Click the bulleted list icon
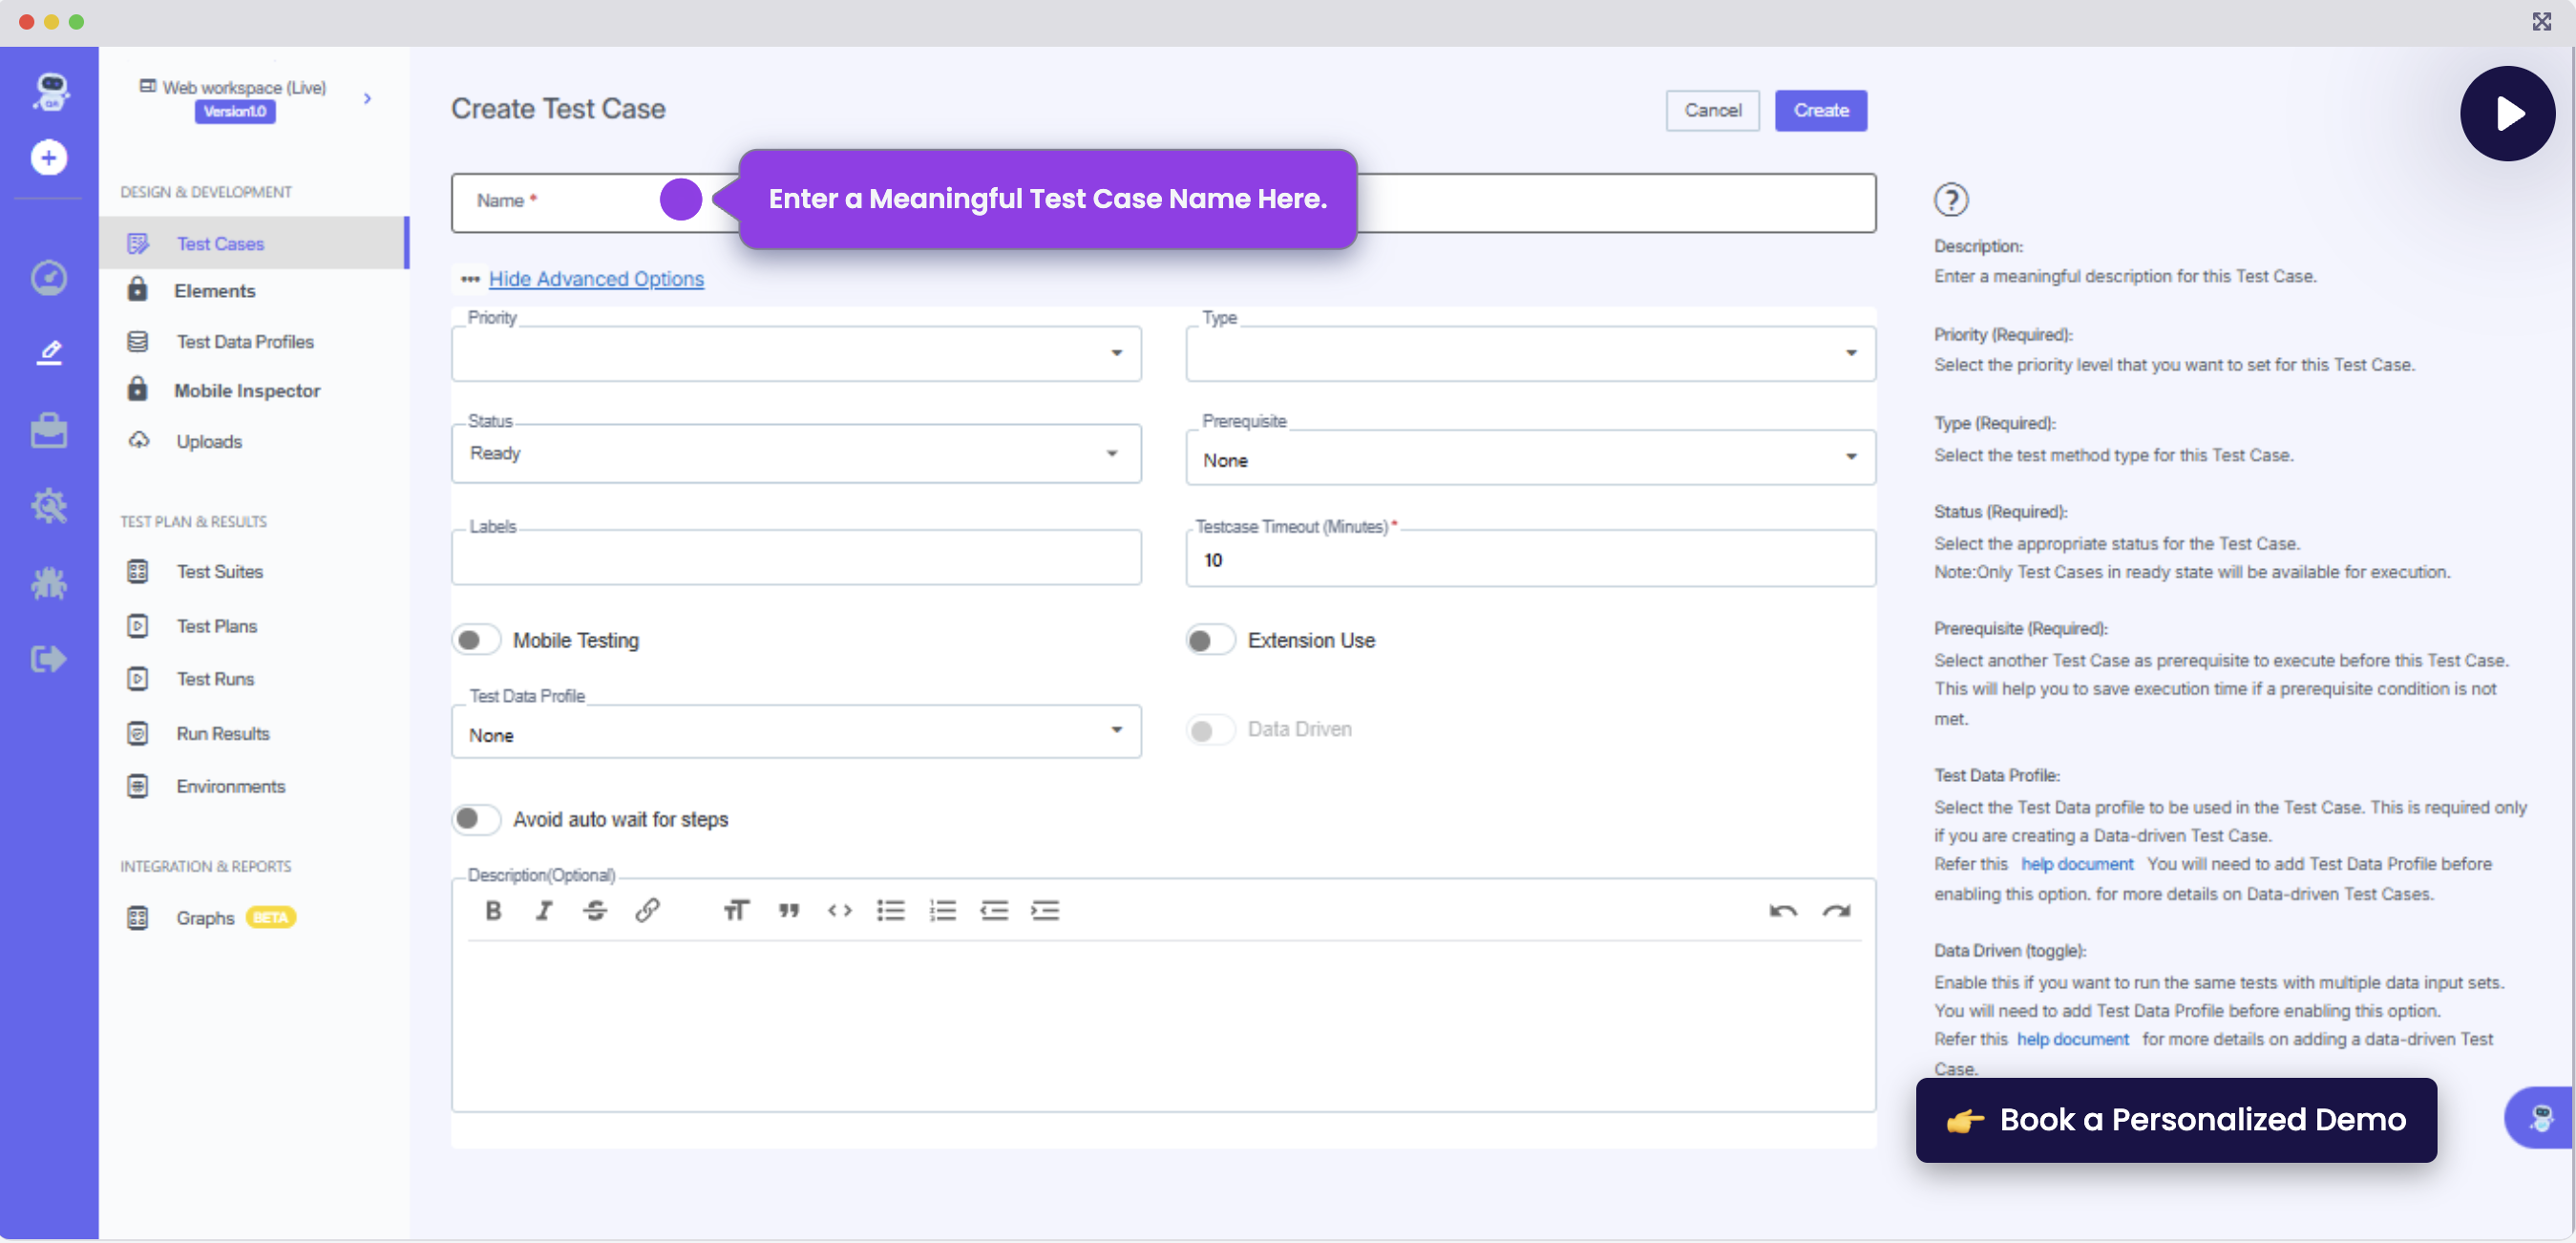2576x1243 pixels. (x=890, y=910)
